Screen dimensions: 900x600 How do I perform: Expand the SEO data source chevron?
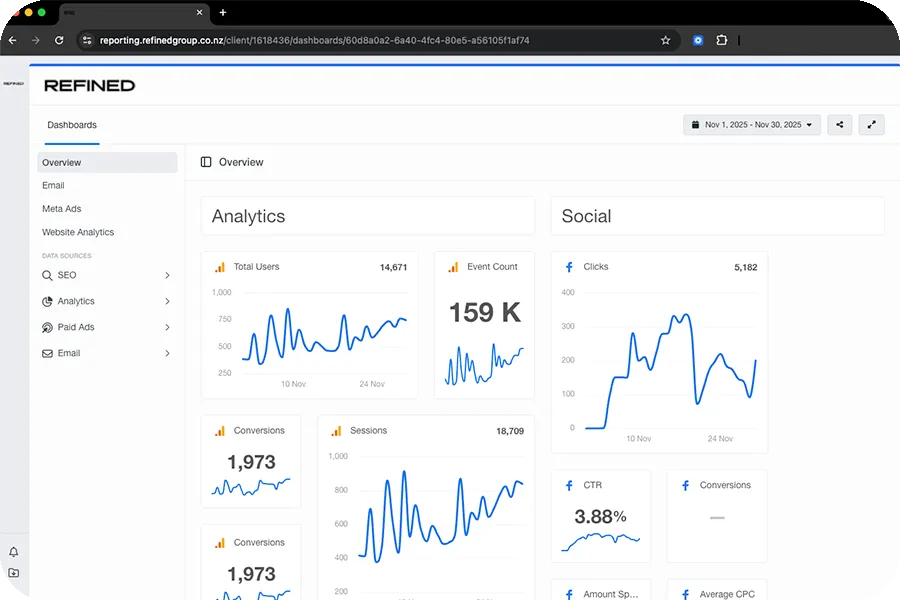167,275
